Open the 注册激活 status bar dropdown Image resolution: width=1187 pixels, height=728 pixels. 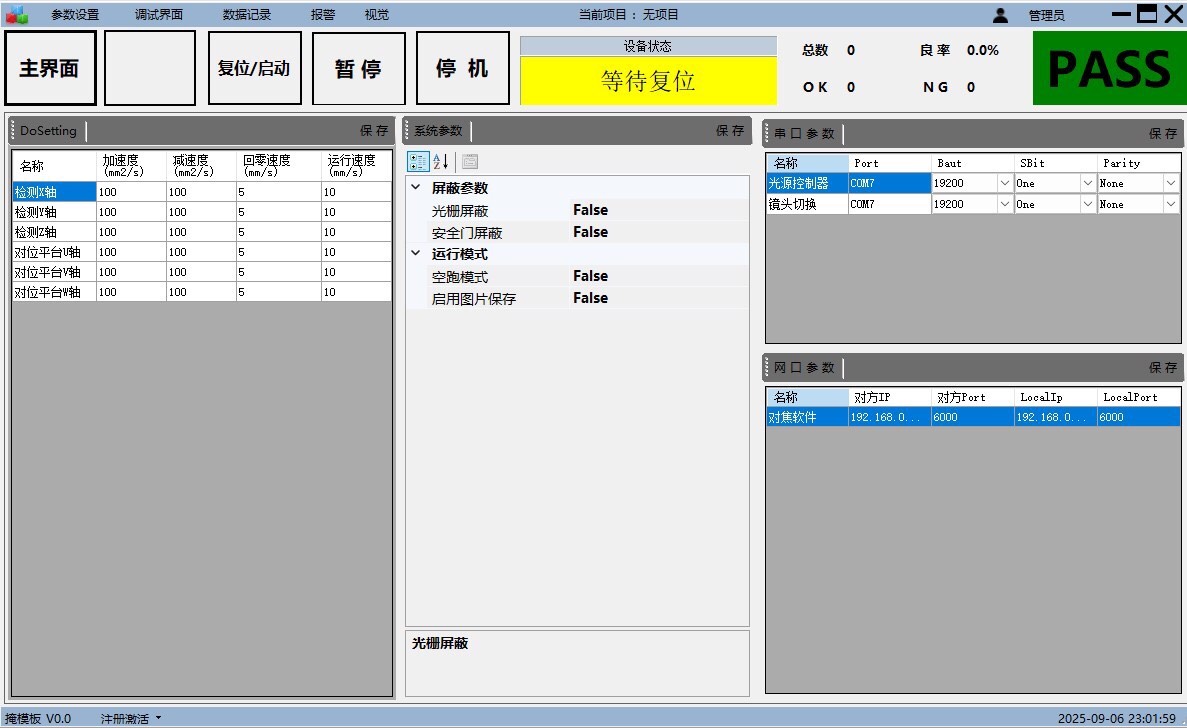(130, 718)
